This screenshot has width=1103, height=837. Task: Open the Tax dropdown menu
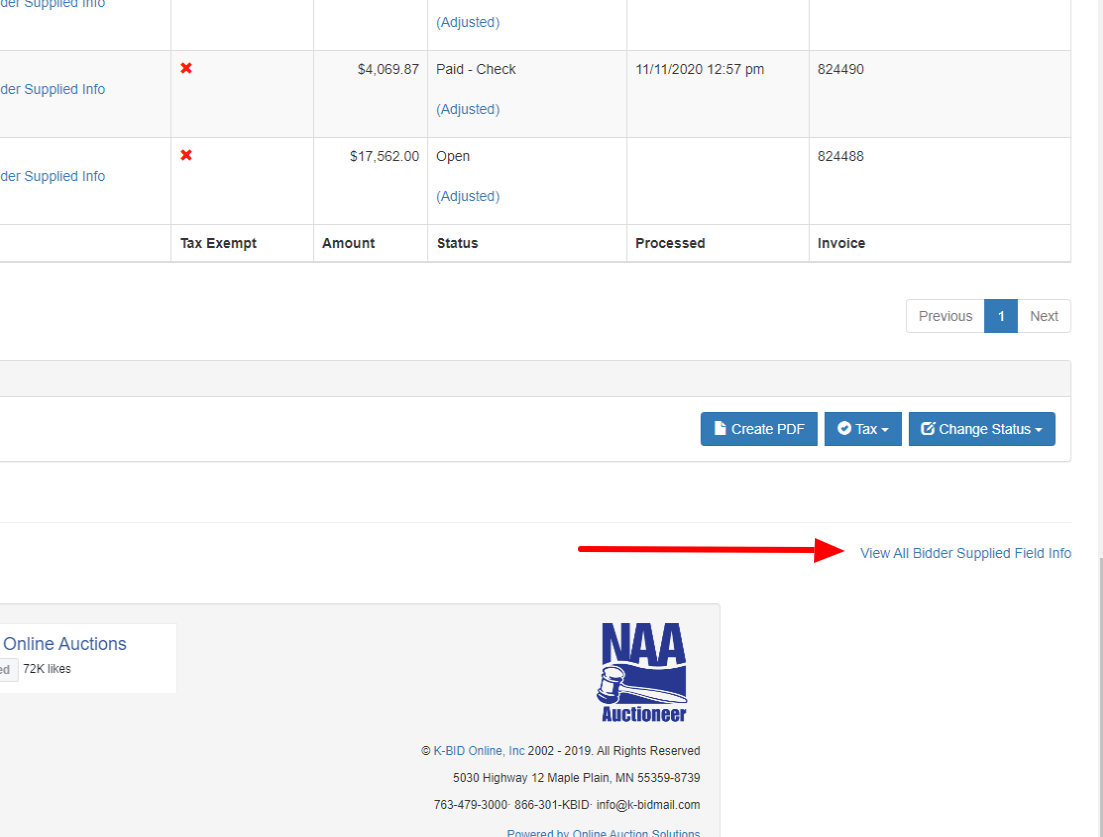863,429
